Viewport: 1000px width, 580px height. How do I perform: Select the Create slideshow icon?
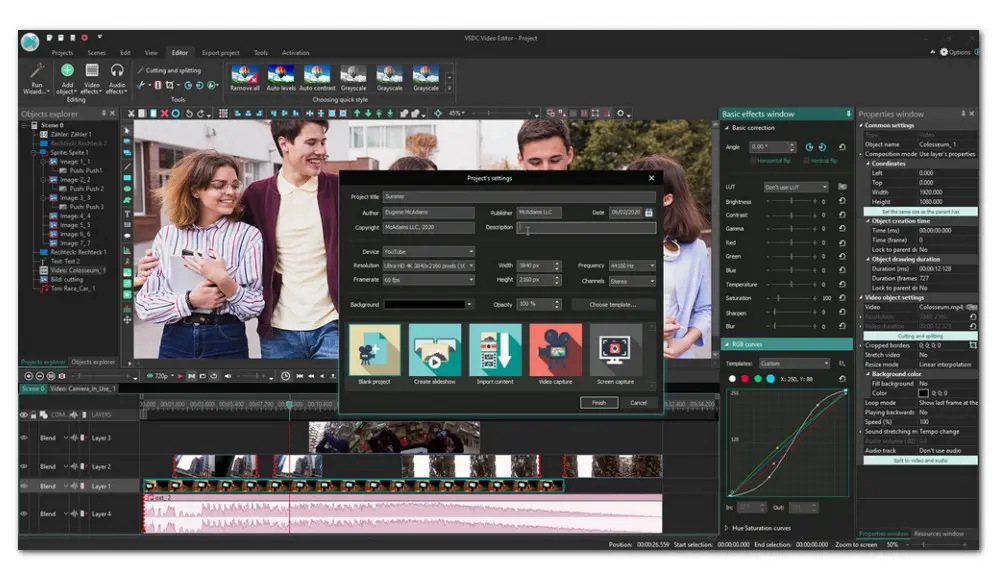tap(435, 350)
